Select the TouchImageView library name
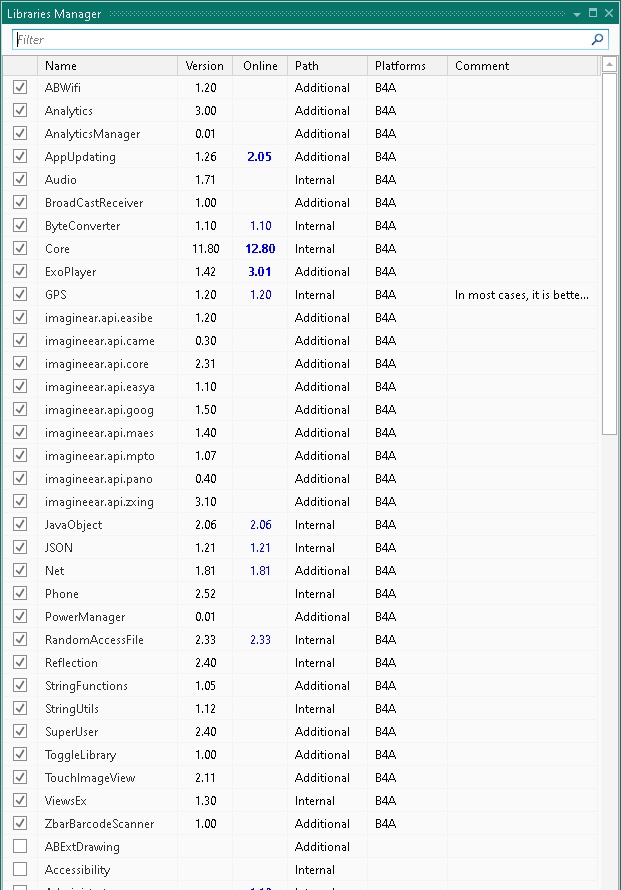The height and width of the screenshot is (890, 621). coord(90,778)
